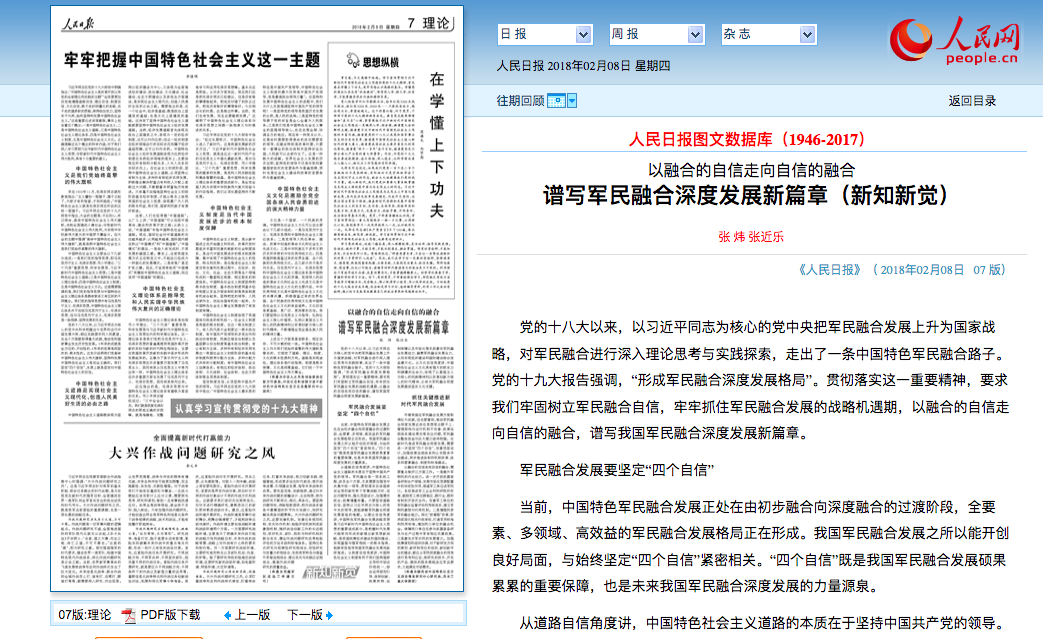The image size is (1043, 639).
Task: Click the 07版:理论 label
Action: click(84, 615)
